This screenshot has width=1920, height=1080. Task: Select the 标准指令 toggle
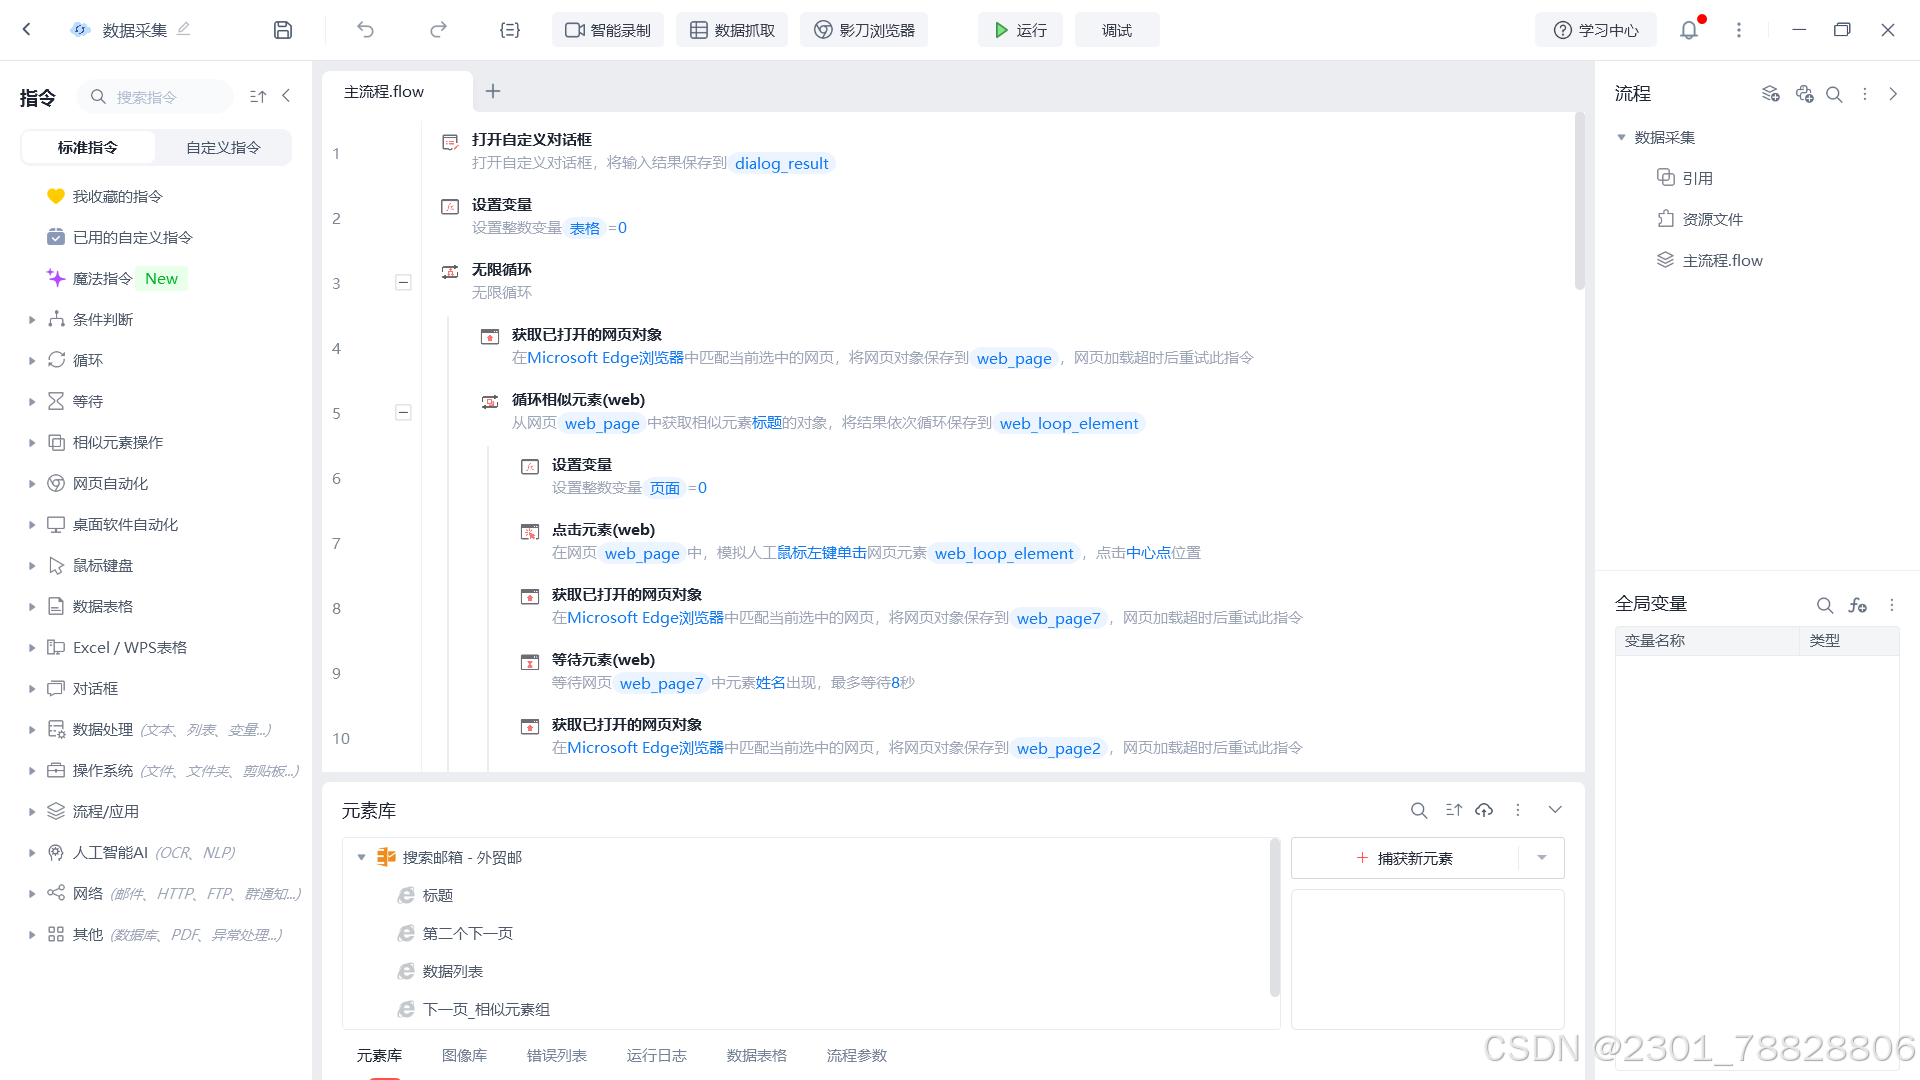pos(88,147)
